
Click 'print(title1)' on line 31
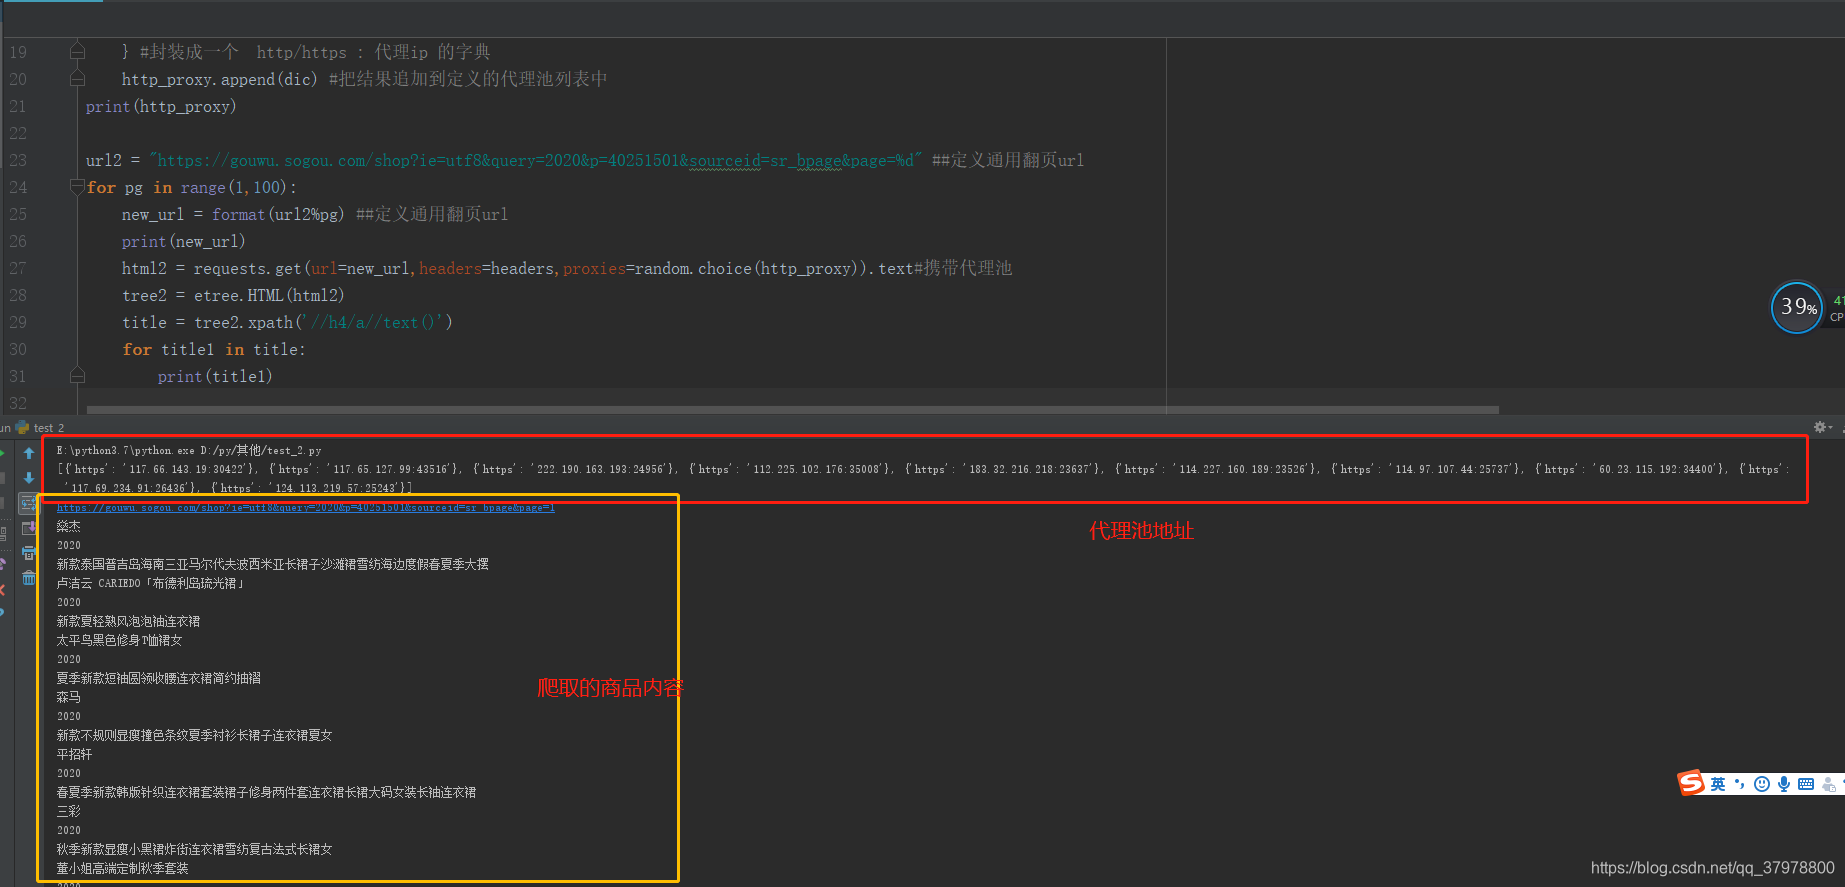coord(215,376)
